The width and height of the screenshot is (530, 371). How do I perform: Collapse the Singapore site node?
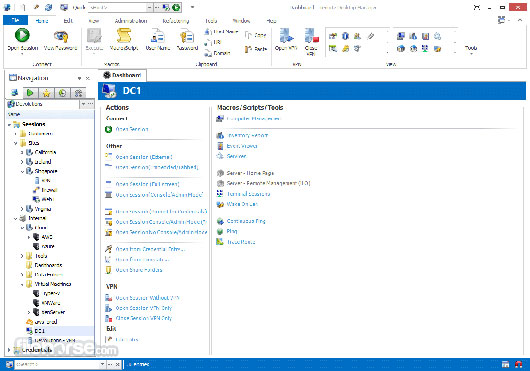tap(22, 171)
